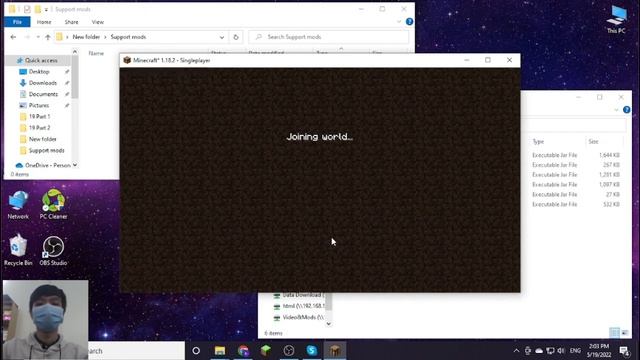Click scroll down arrow in lower Explorer pane
640x360 pixels.
tap(329, 324)
